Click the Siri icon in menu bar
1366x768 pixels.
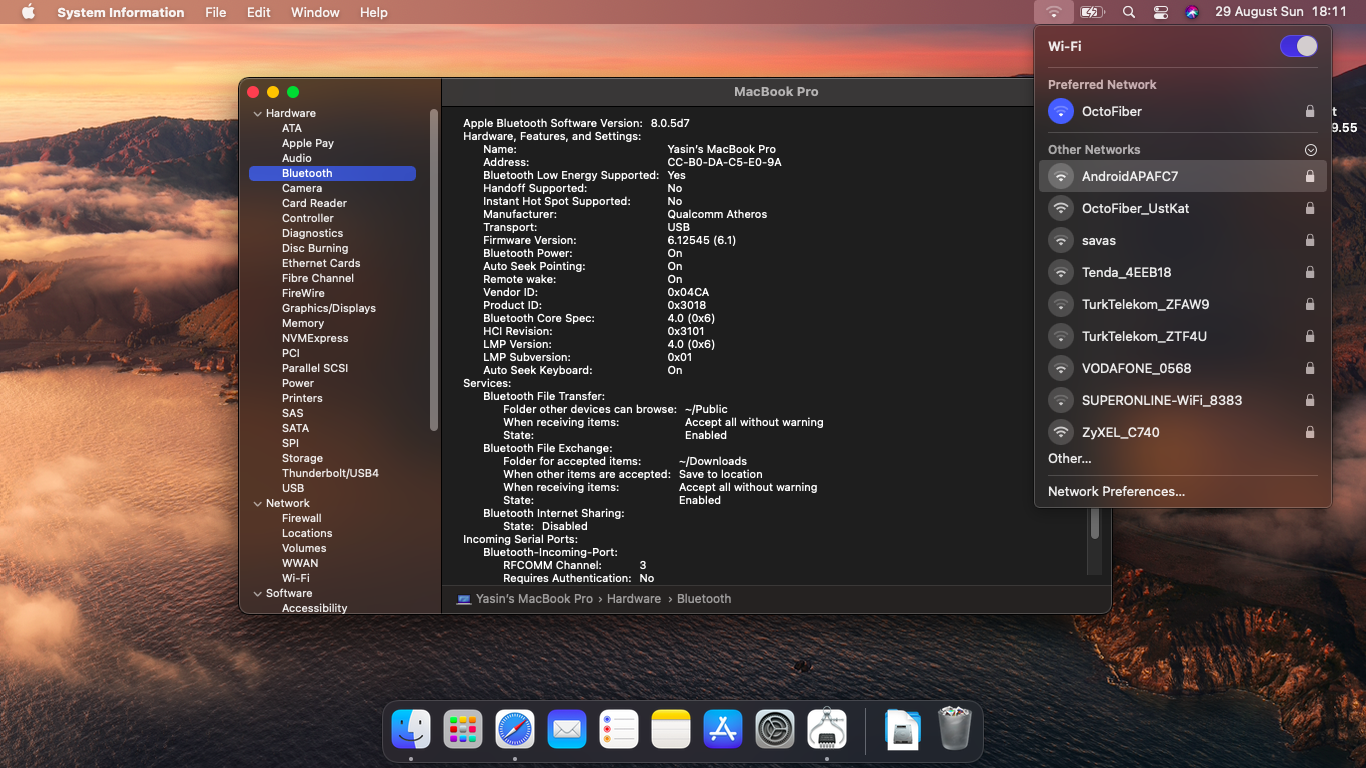(x=1191, y=12)
